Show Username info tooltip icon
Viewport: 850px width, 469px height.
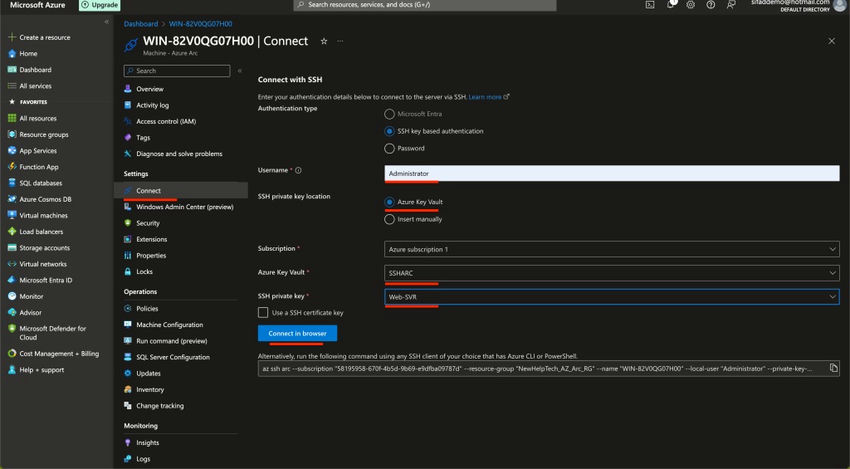[x=298, y=170]
